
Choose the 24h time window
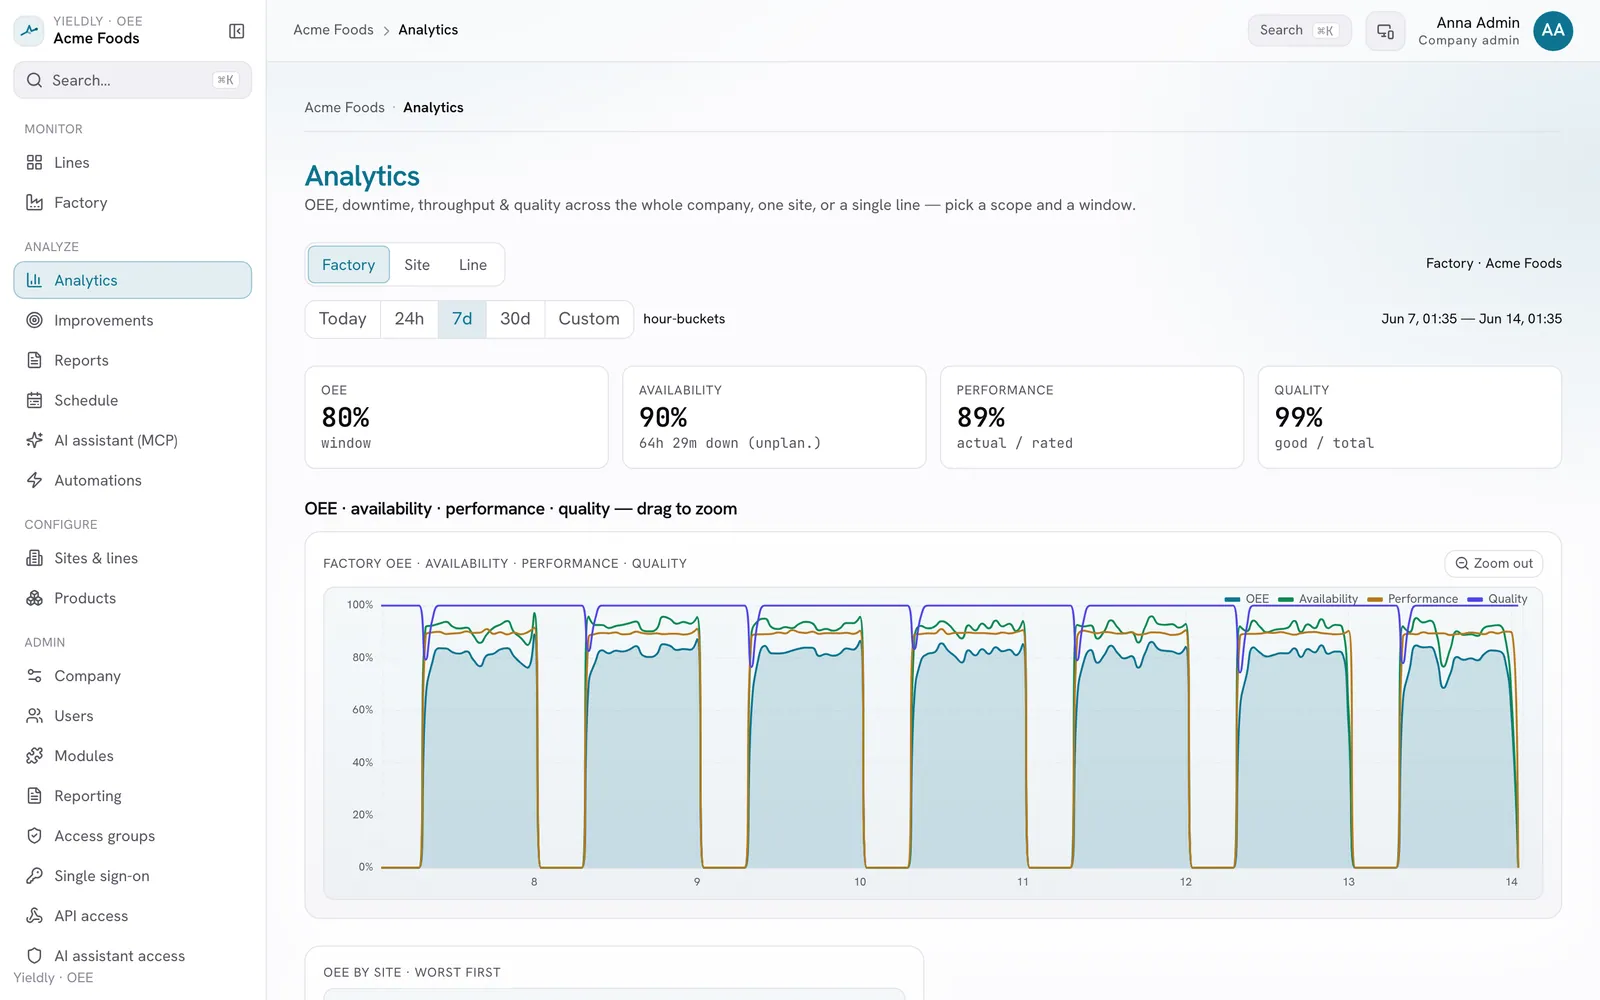[x=409, y=319]
